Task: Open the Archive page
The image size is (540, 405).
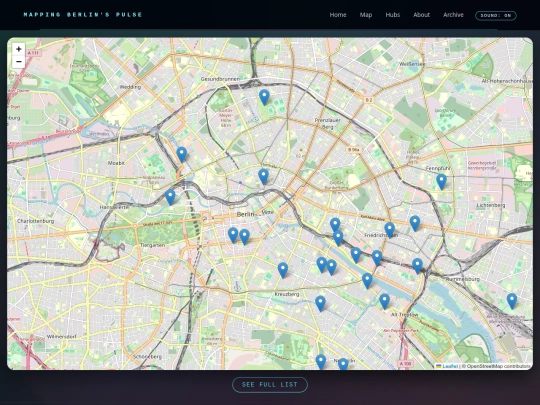Action: tap(453, 15)
